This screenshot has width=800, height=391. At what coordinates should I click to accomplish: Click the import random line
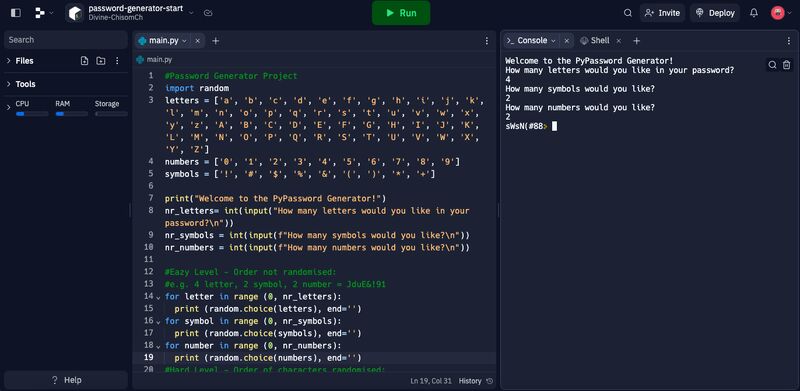point(197,88)
